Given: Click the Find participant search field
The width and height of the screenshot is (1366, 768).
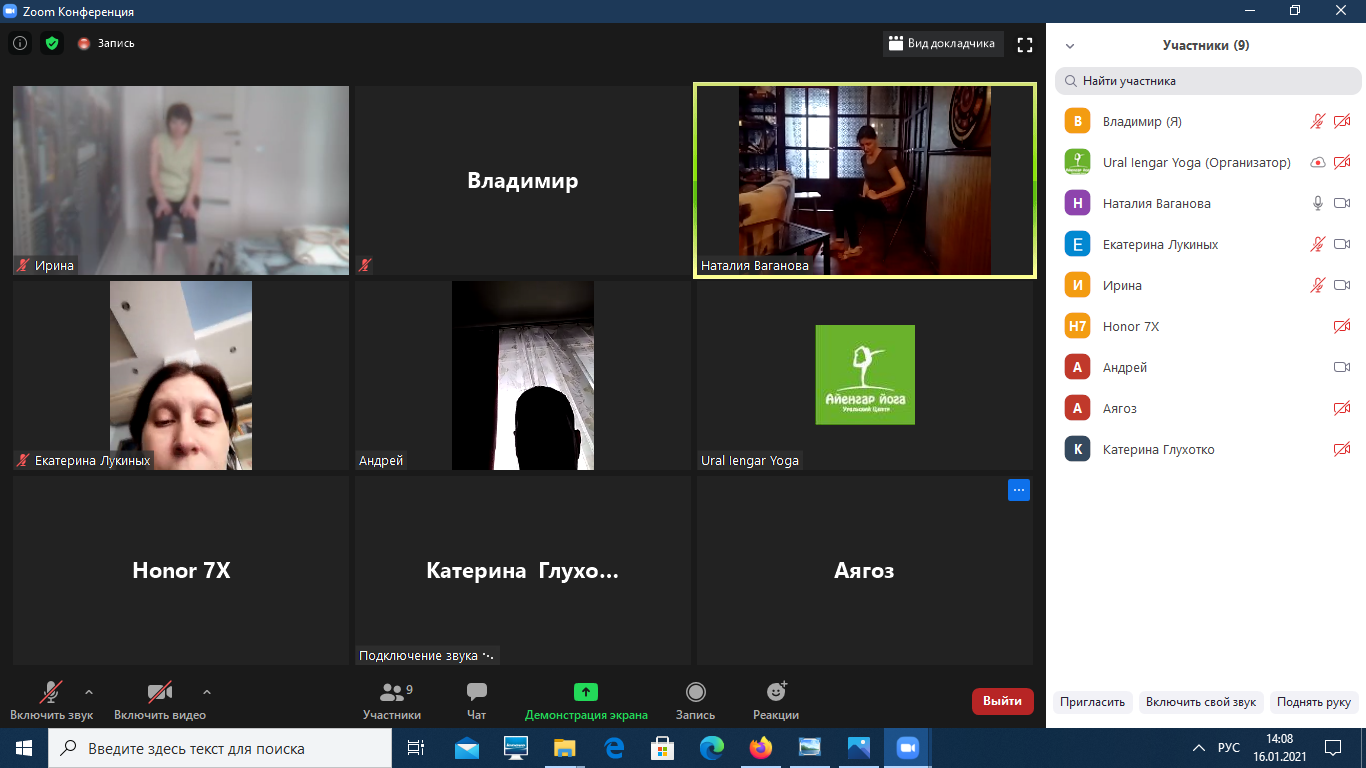Looking at the screenshot, I should tap(1208, 81).
